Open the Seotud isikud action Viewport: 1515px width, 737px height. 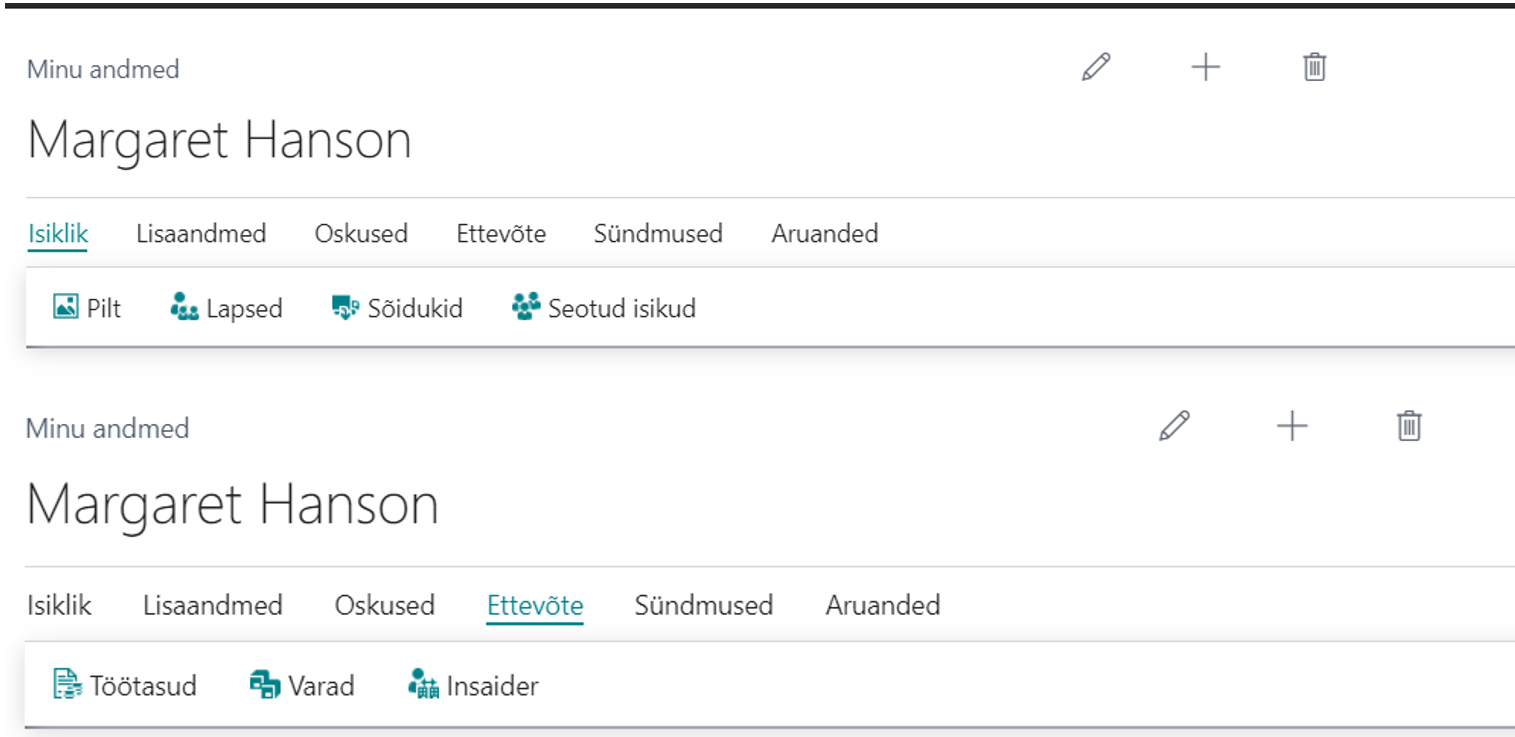point(603,307)
